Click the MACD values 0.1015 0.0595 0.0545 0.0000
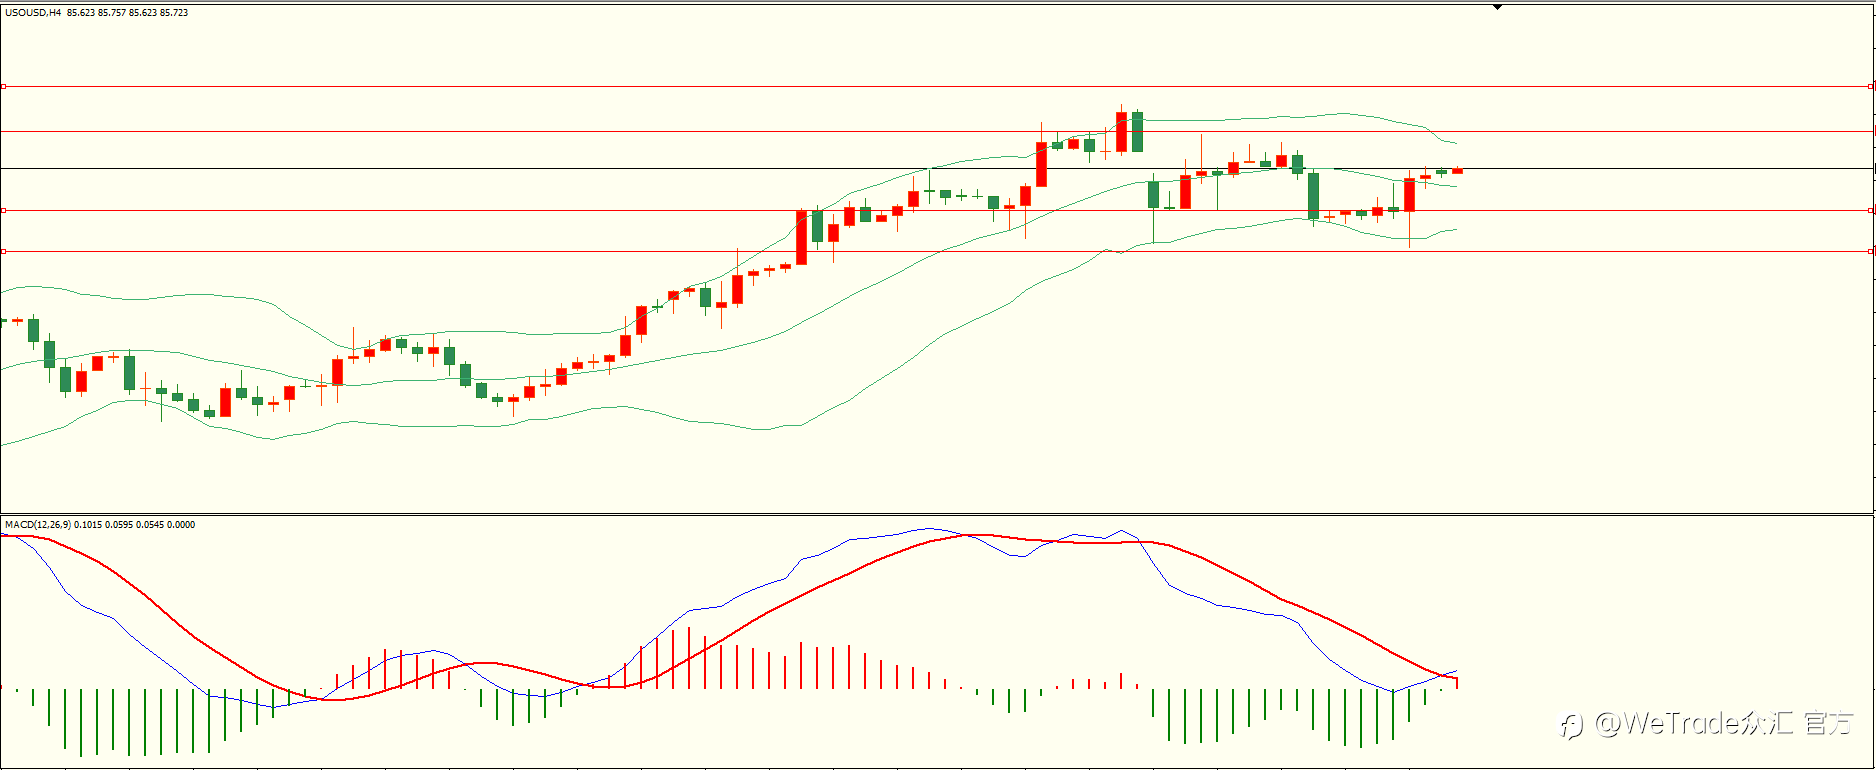The width and height of the screenshot is (1876, 770). (x=135, y=525)
